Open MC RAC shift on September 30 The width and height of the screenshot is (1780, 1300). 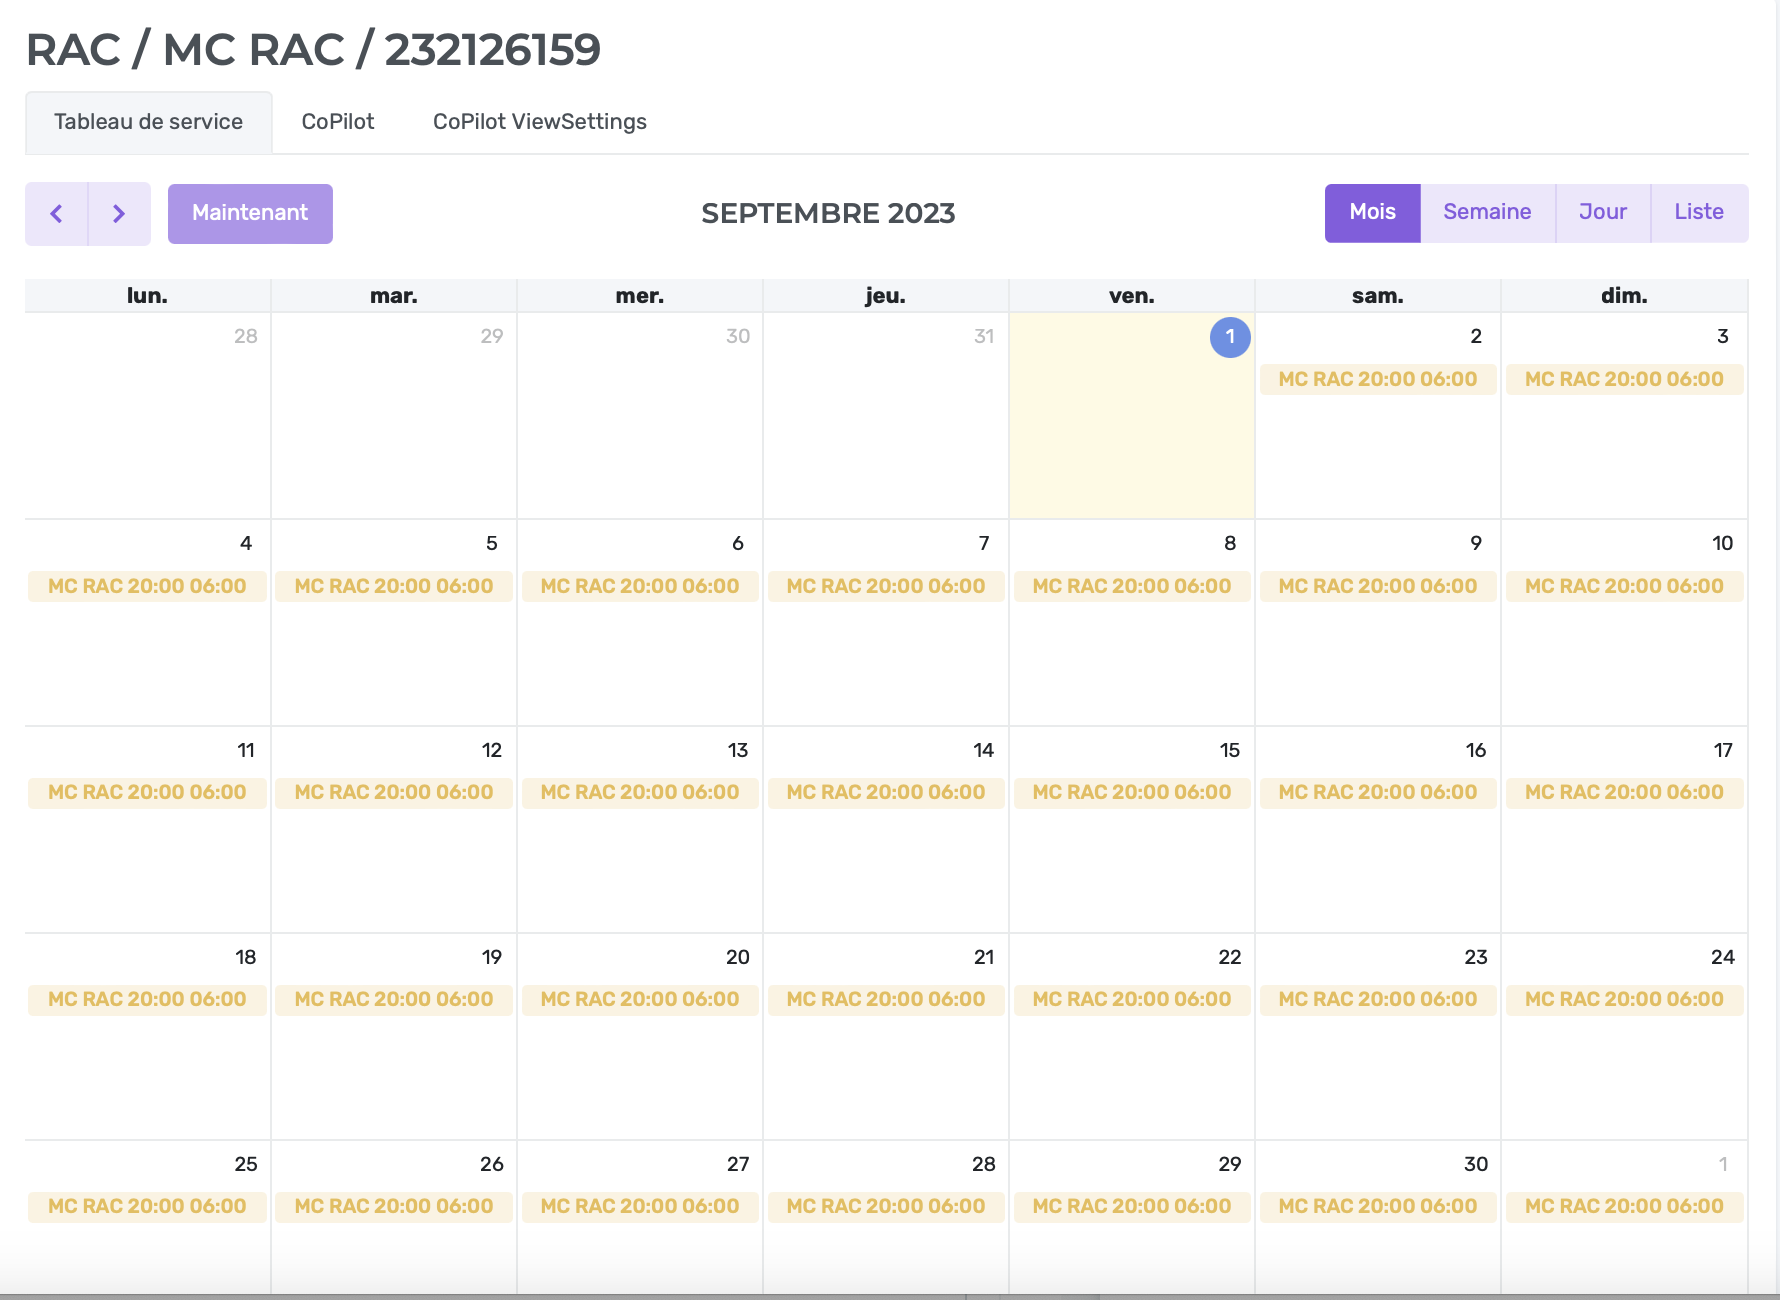point(1377,1206)
